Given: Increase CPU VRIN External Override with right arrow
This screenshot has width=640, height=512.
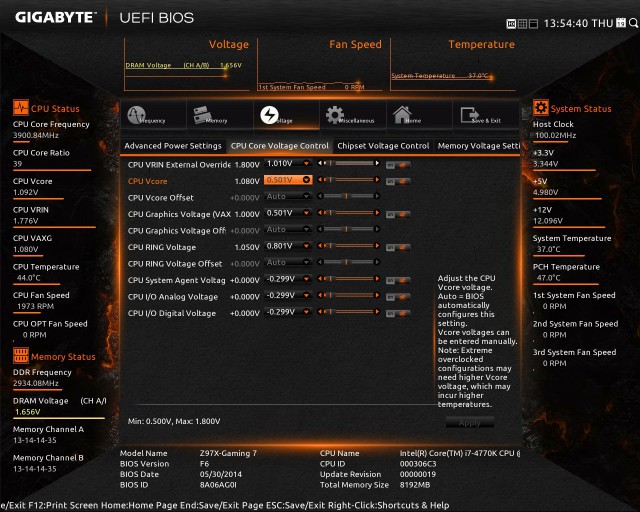Looking at the screenshot, I should (x=377, y=163).
